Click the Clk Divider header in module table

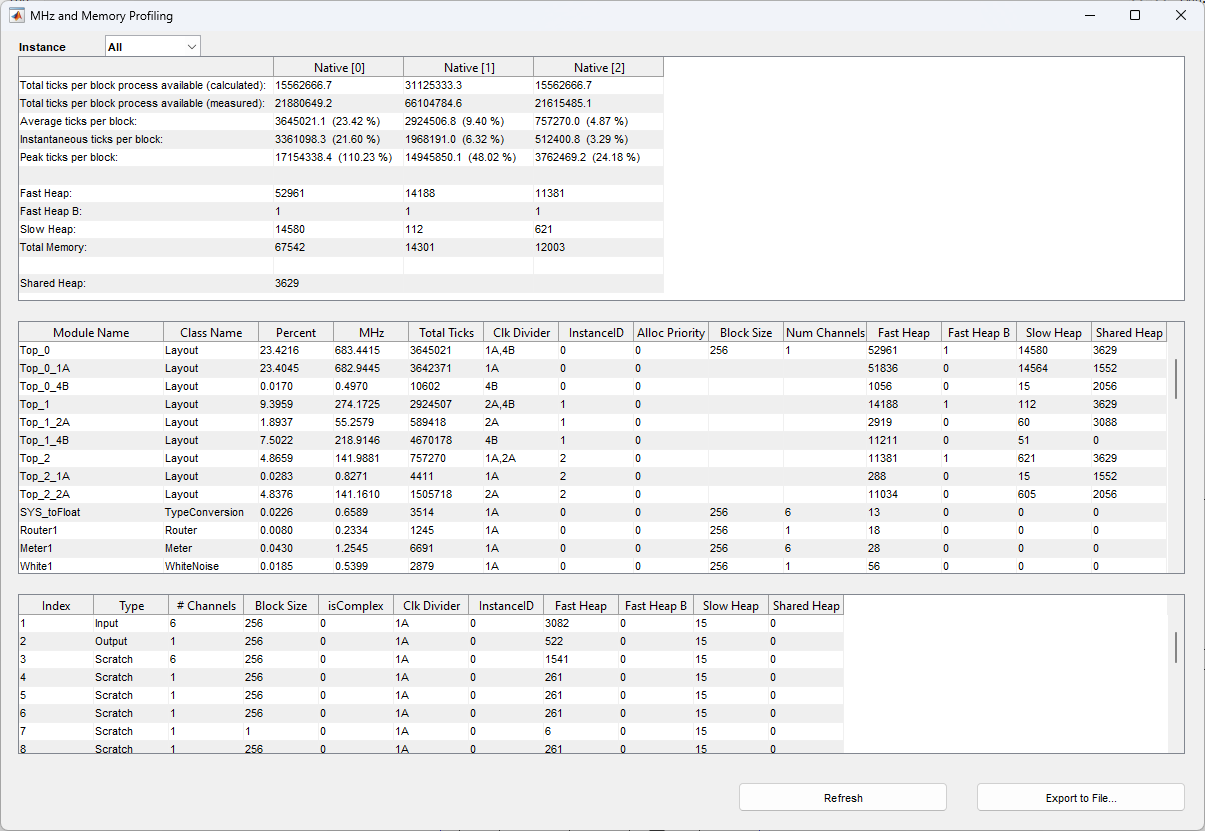click(518, 333)
